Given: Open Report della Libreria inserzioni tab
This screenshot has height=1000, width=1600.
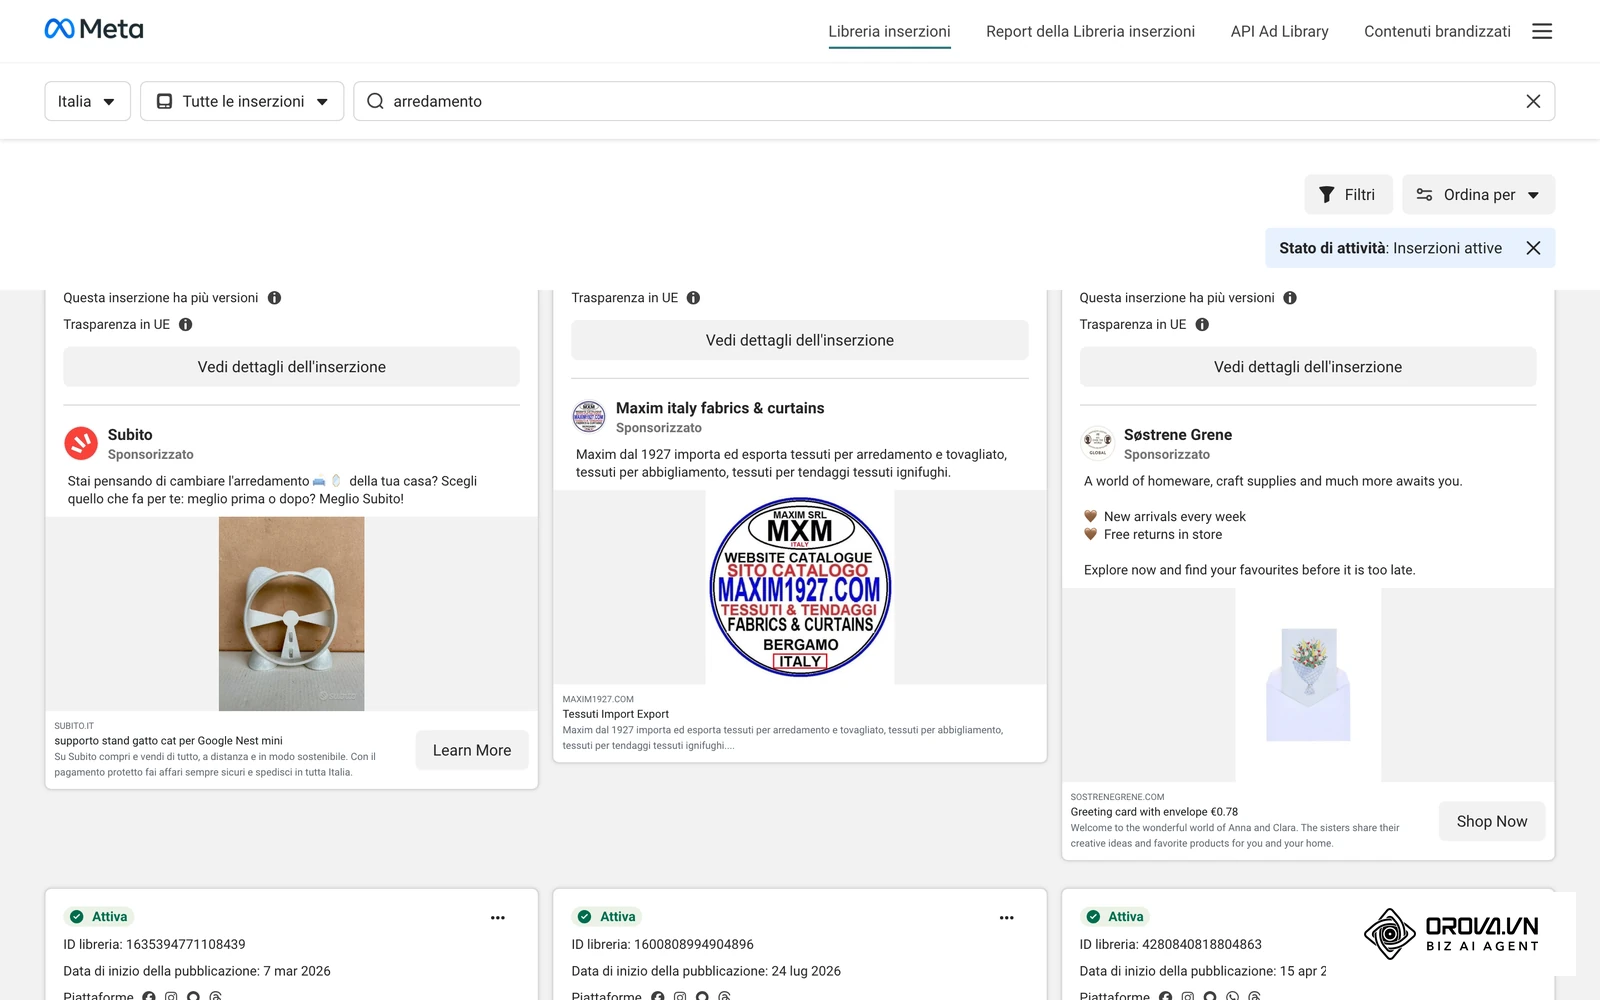Looking at the screenshot, I should [x=1090, y=31].
